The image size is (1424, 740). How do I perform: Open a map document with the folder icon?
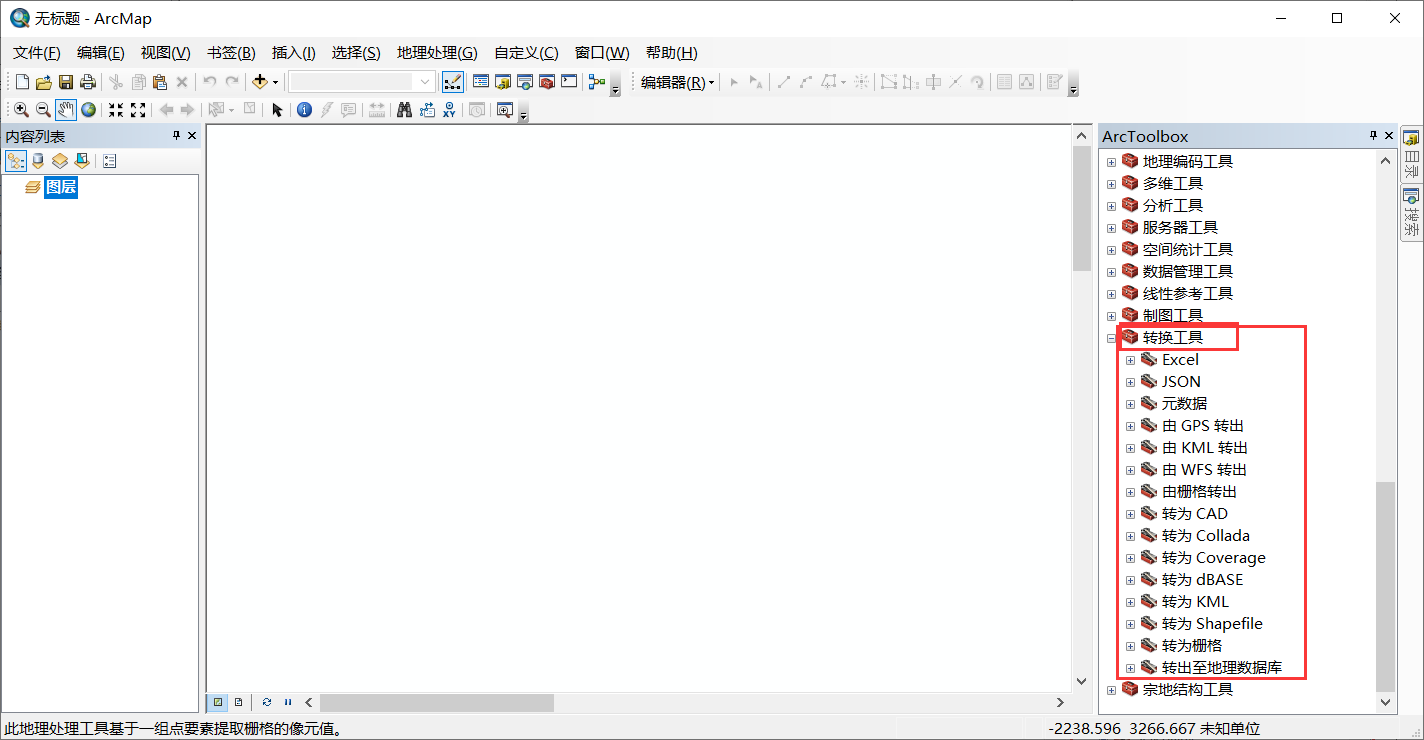point(44,82)
